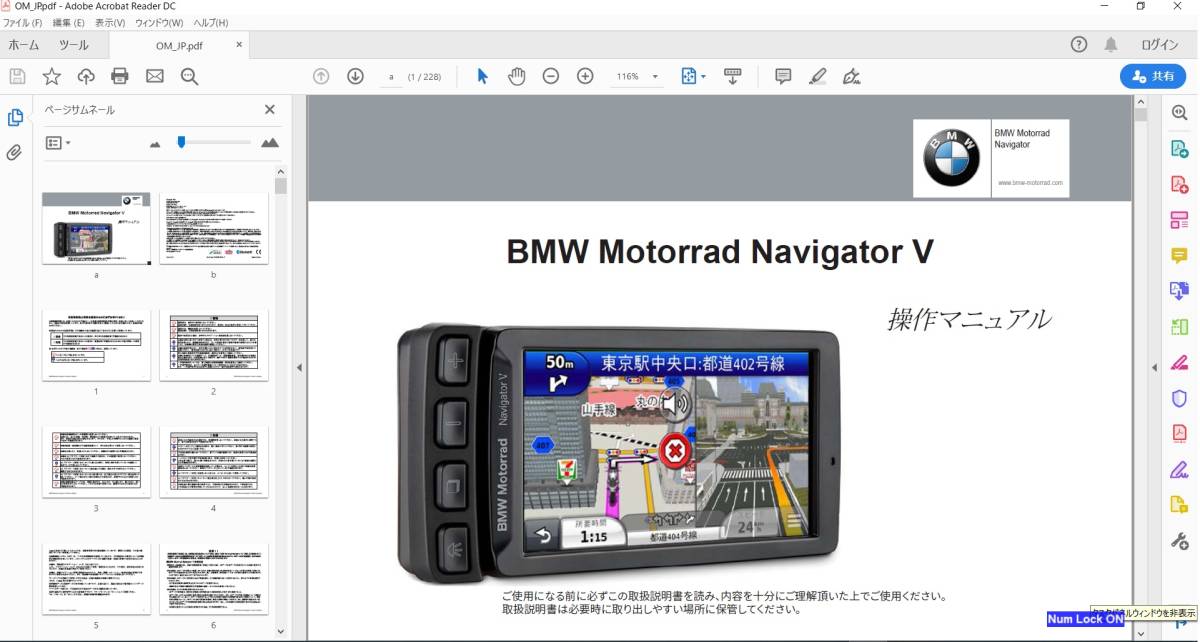This screenshot has width=1200, height=642.
Task: Click the www.bmw-motorrad.com link in document
Action: [1030, 183]
